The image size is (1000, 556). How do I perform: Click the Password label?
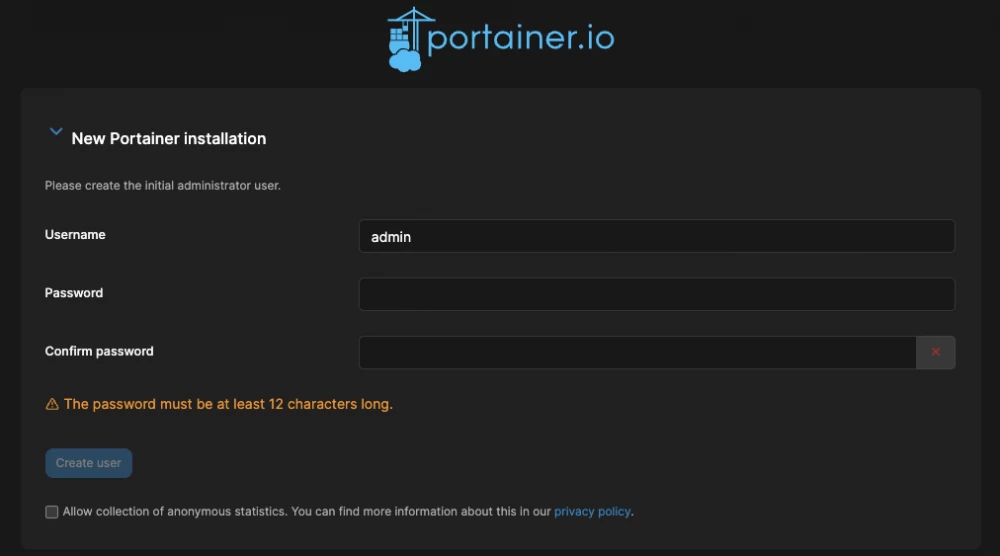74,293
